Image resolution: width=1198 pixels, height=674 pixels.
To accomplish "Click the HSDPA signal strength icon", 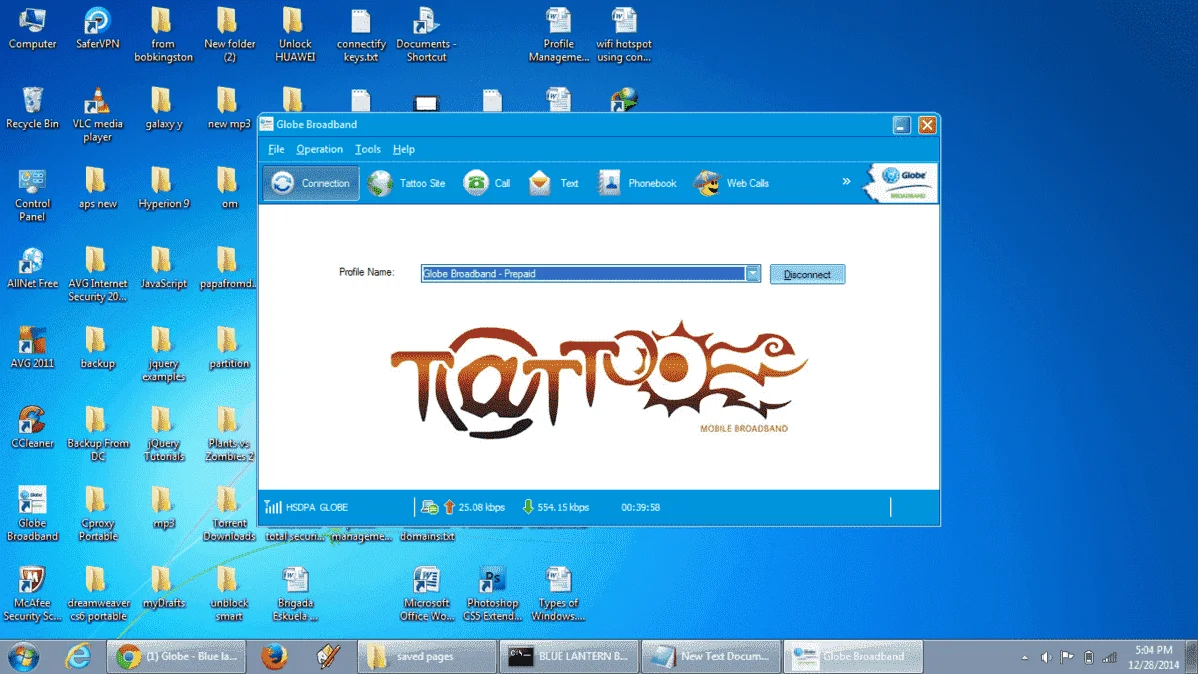I will [x=273, y=507].
